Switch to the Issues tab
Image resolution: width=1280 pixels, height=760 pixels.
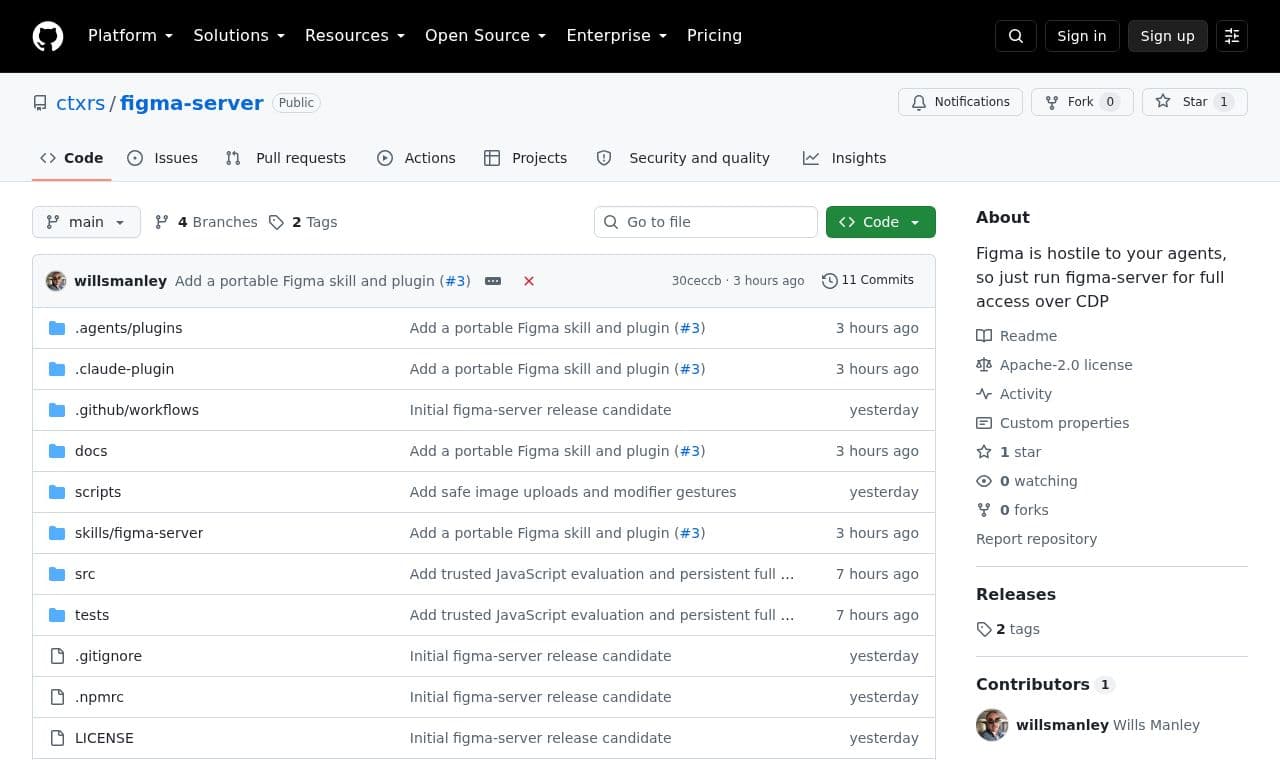click(163, 158)
